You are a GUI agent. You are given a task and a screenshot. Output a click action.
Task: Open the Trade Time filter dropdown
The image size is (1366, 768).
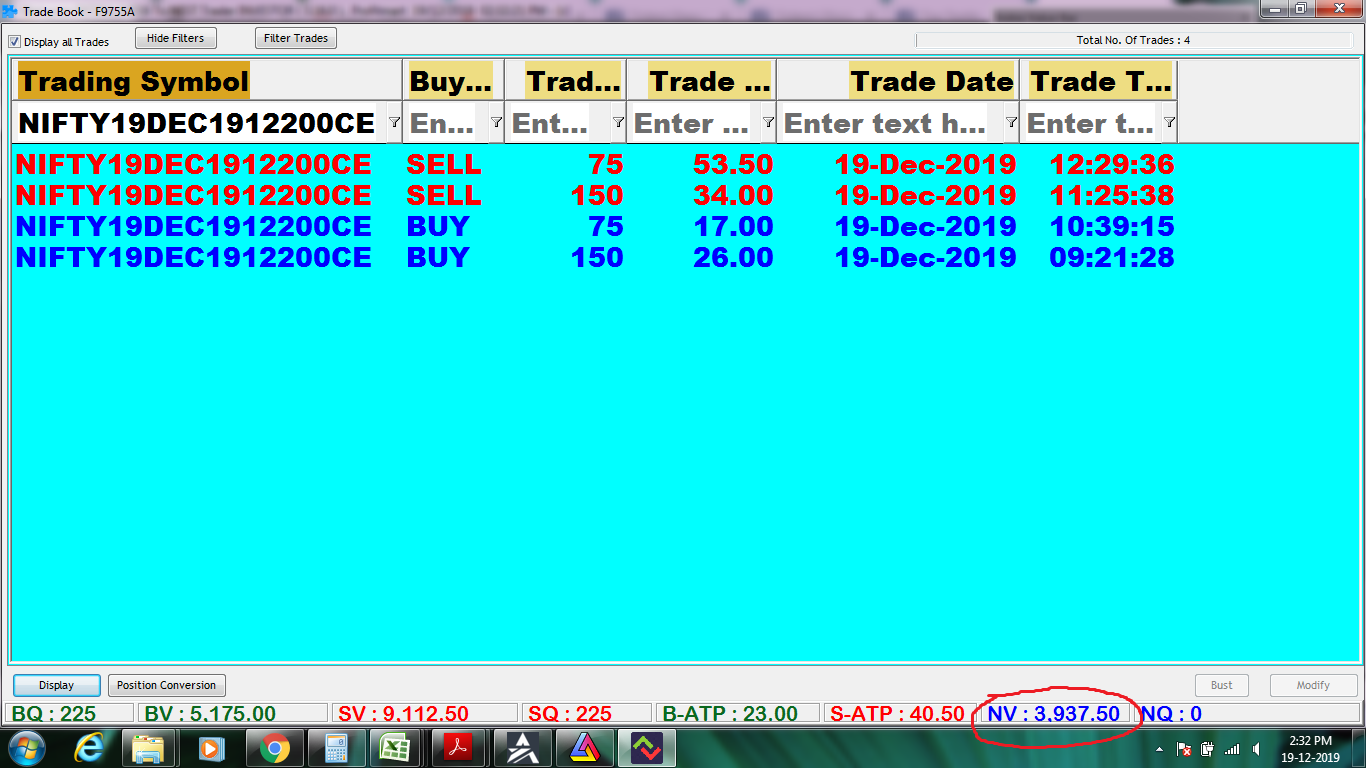(1169, 122)
